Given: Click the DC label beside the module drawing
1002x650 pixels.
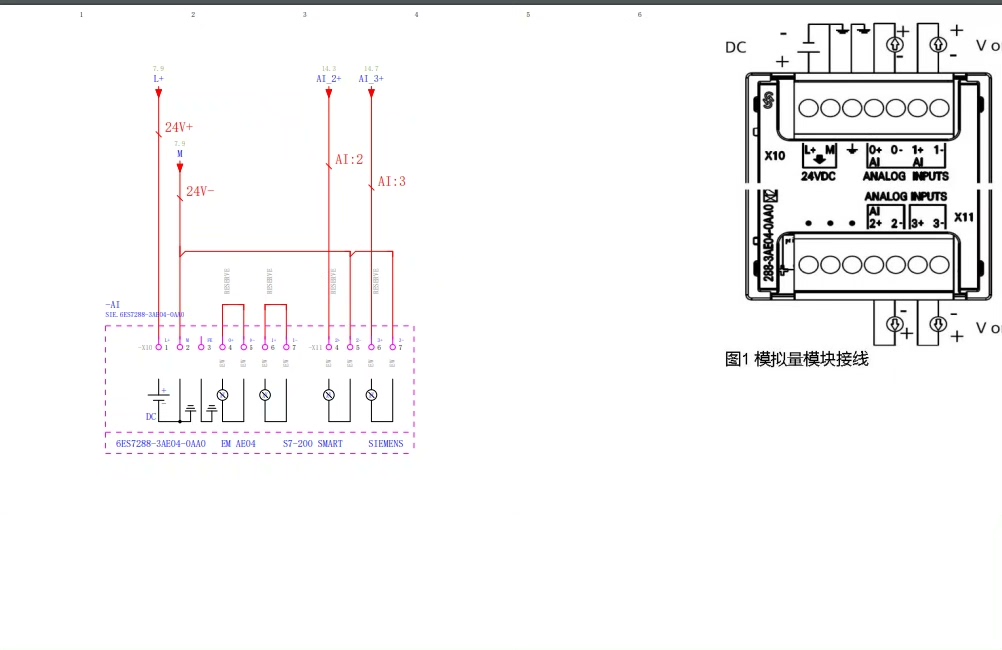Looking at the screenshot, I should 736,47.
